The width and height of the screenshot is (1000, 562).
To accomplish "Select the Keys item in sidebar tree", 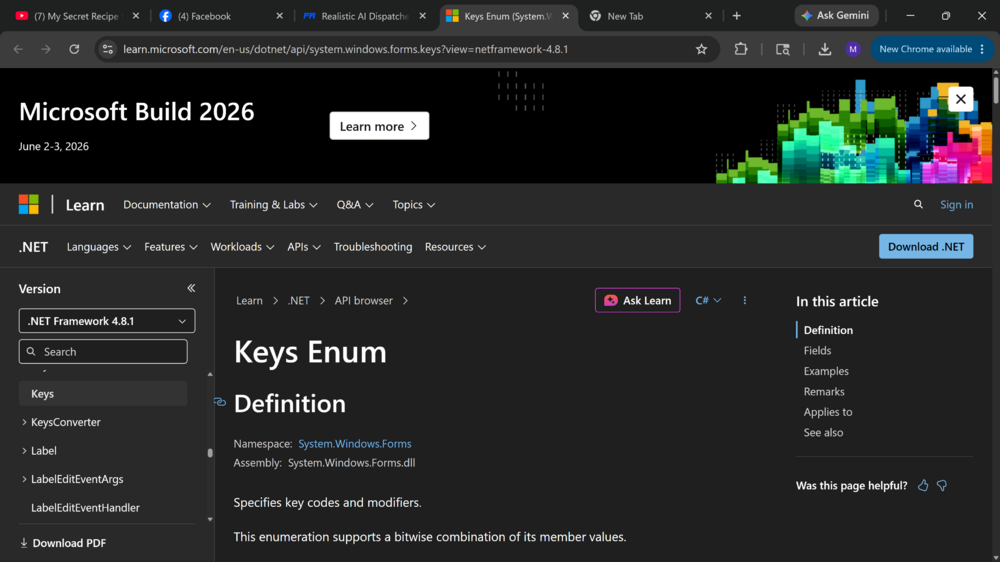I will pyautogui.click(x=103, y=394).
